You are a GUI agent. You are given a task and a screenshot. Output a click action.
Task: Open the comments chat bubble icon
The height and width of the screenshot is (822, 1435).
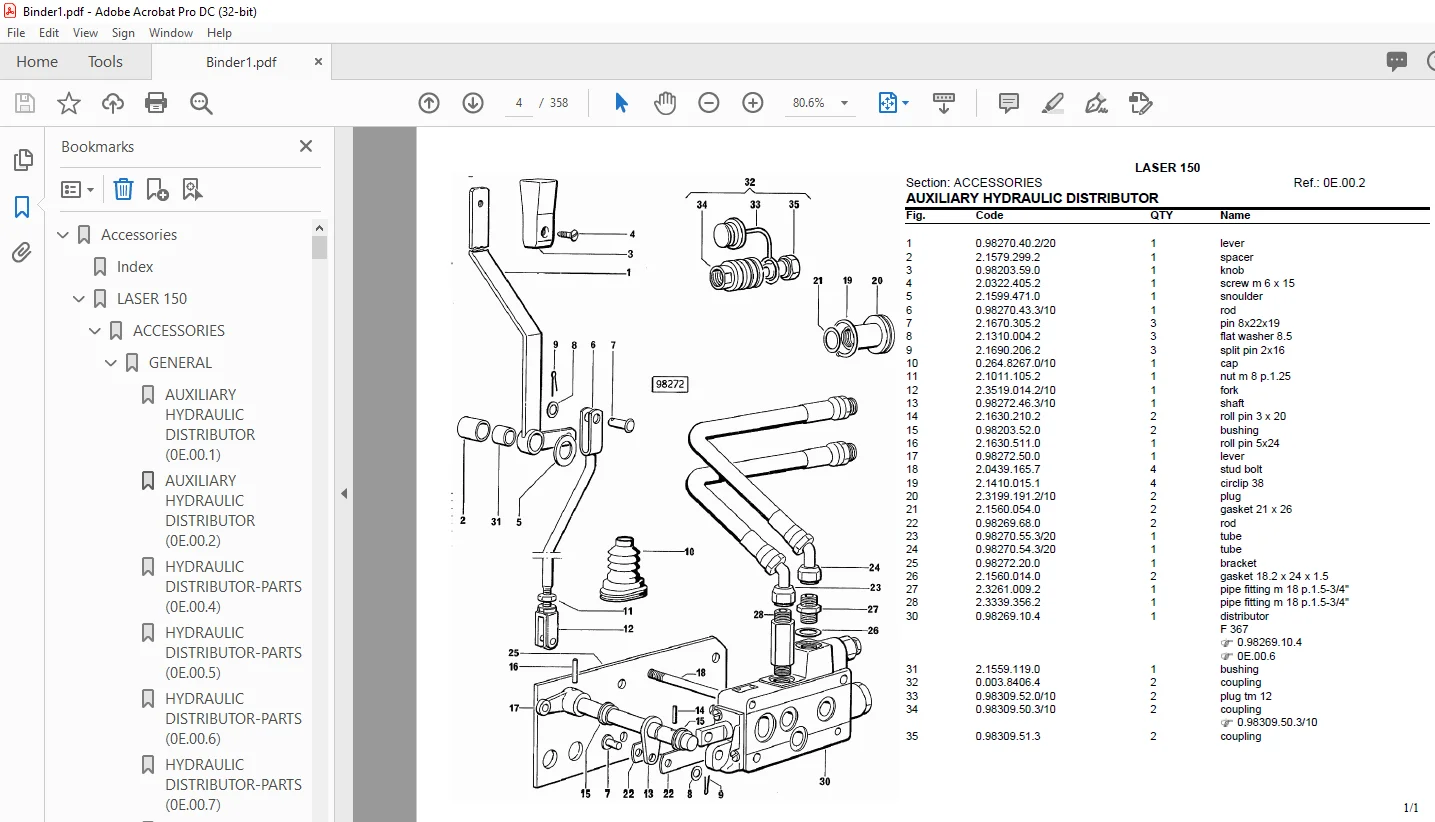(x=1397, y=61)
